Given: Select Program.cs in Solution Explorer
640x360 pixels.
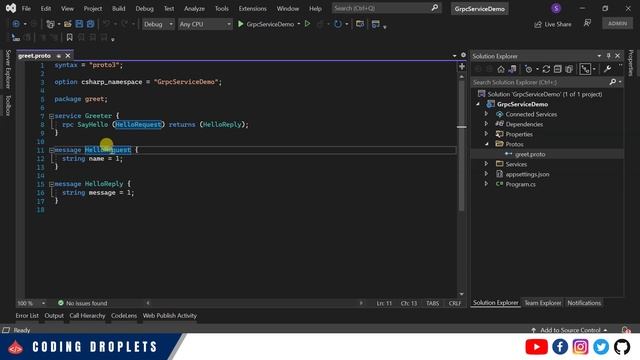Looking at the screenshot, I should (x=520, y=184).
